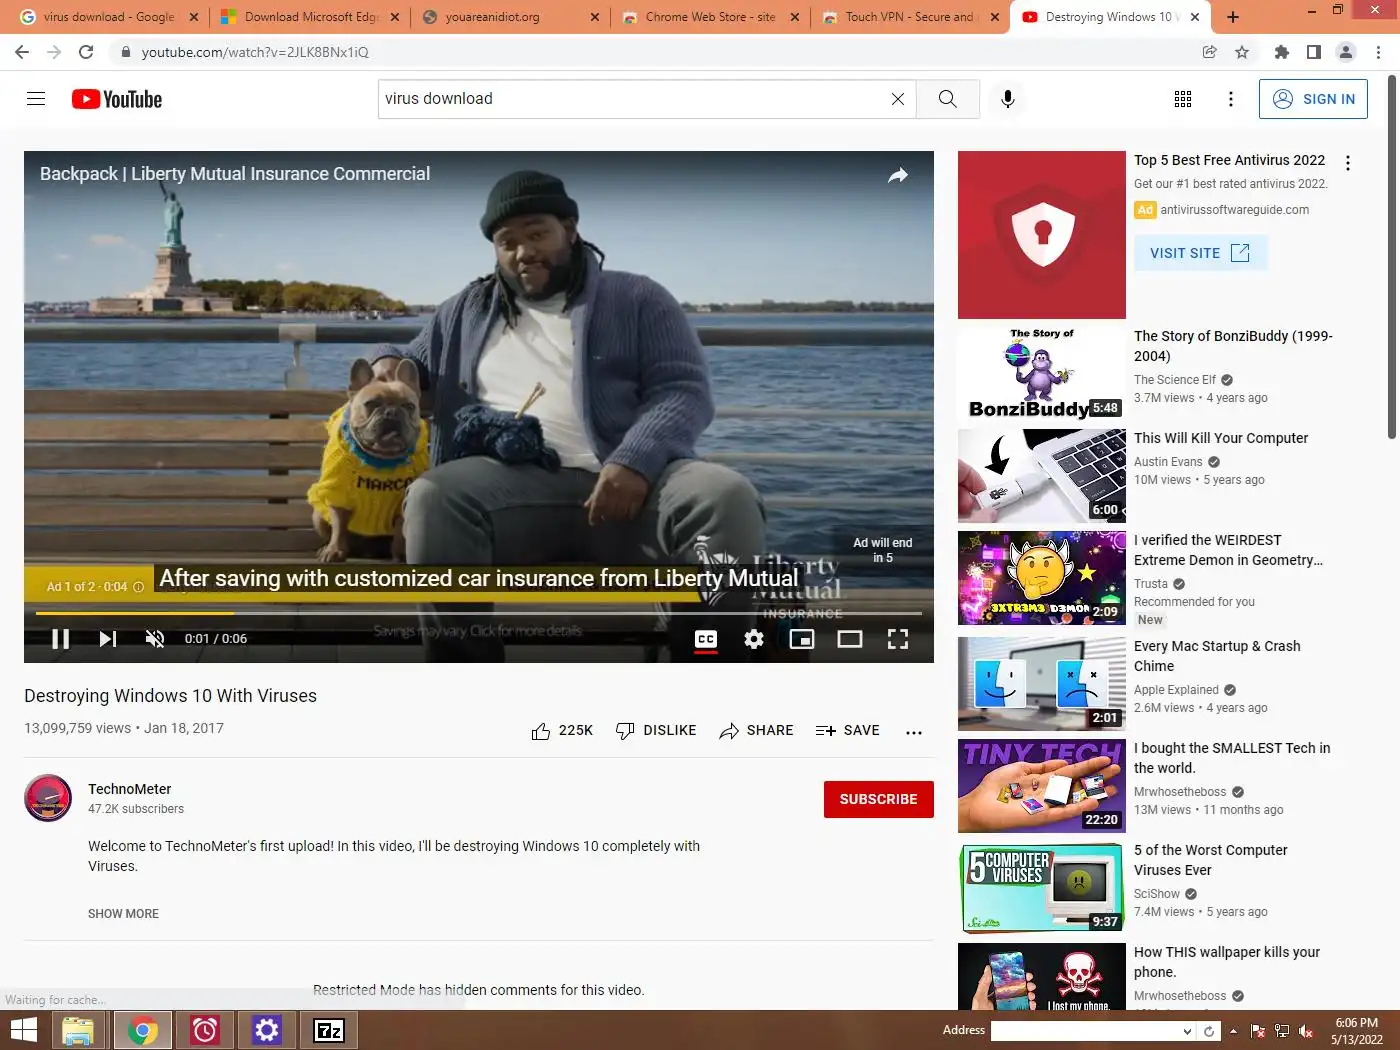The image size is (1400, 1050).
Task: Reload the current page
Action: pos(86,52)
